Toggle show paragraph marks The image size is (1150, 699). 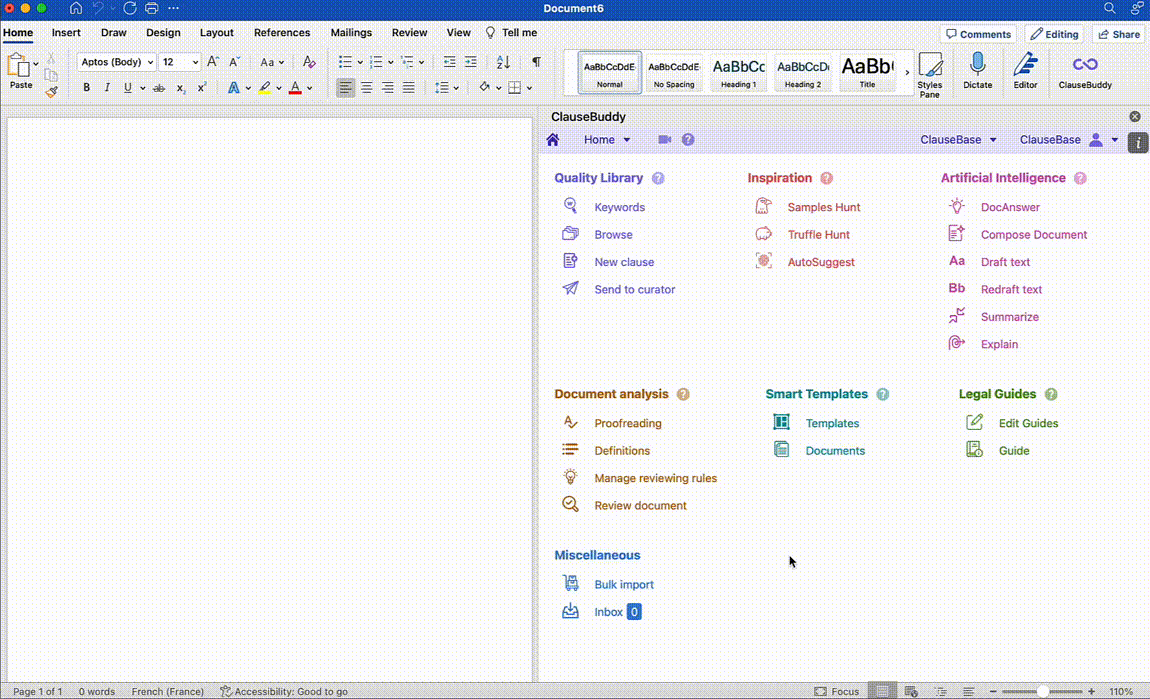(x=536, y=62)
